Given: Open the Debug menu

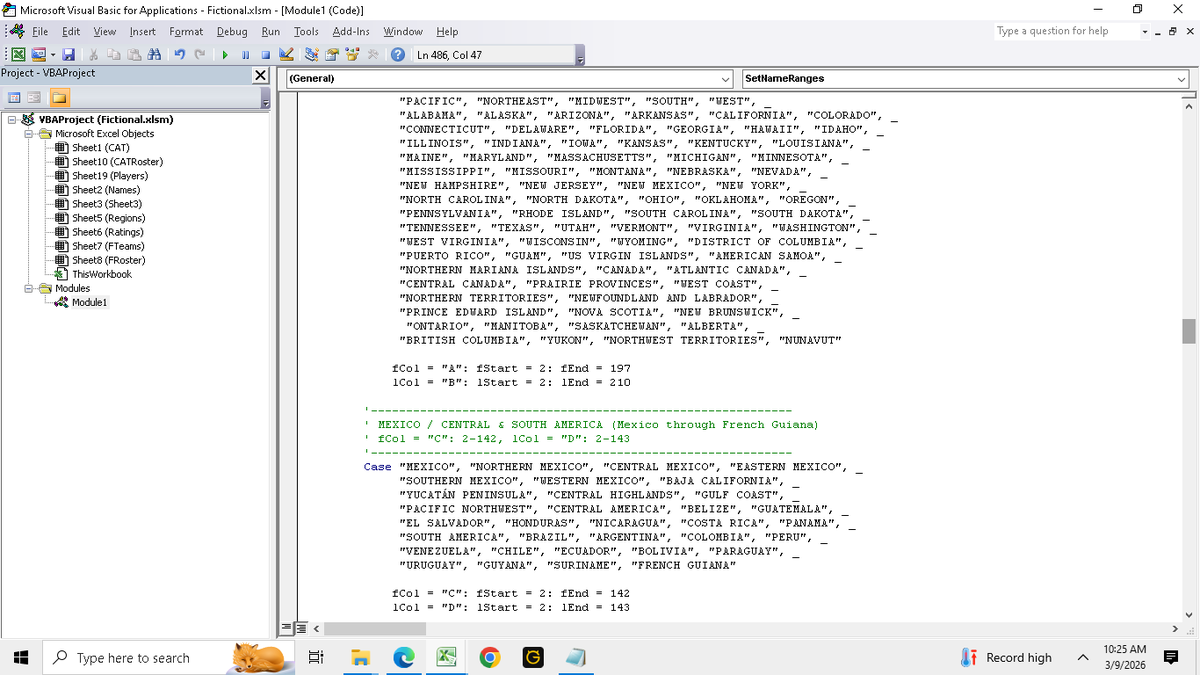Looking at the screenshot, I should click(x=232, y=32).
